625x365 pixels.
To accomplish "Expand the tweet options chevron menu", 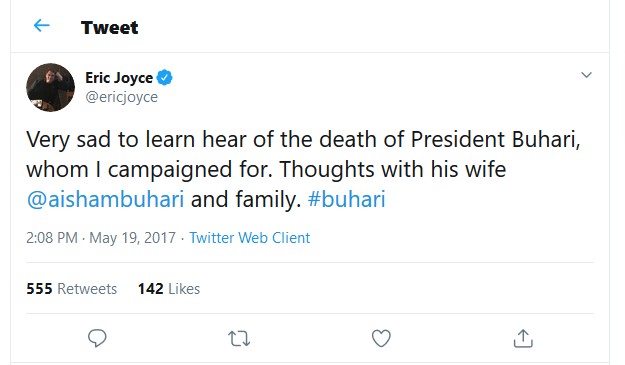I will click(586, 75).
